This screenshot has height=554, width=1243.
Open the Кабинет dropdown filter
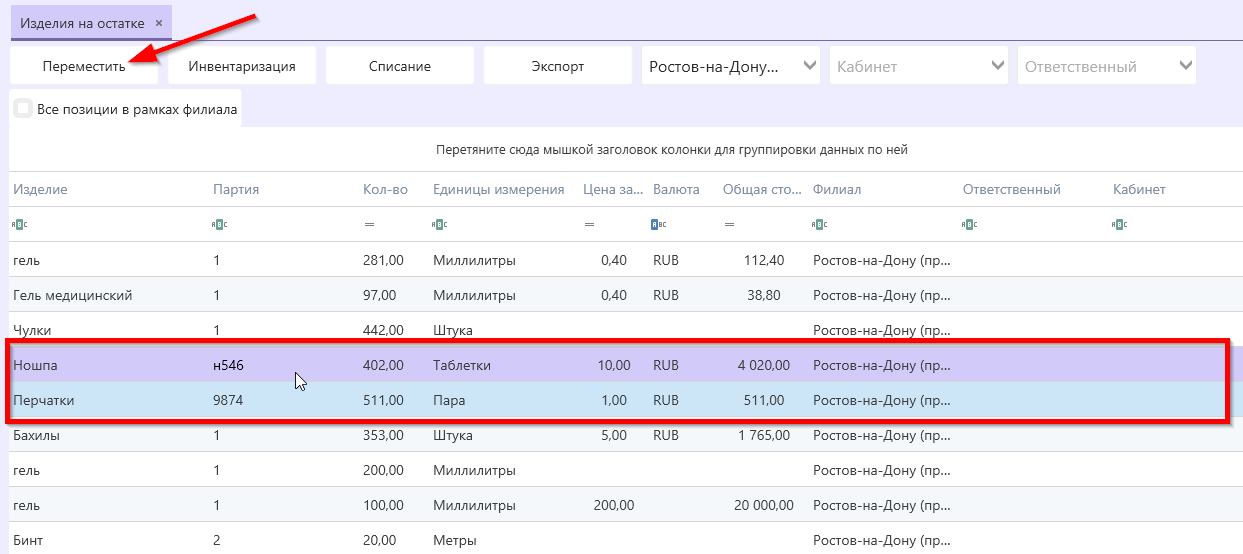click(x=919, y=66)
